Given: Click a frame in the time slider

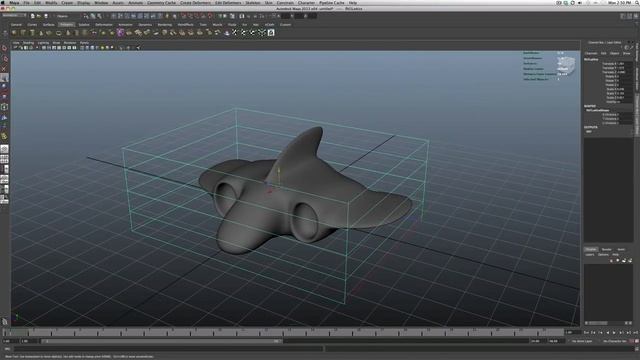Looking at the screenshot, I should pyautogui.click(x=284, y=333).
